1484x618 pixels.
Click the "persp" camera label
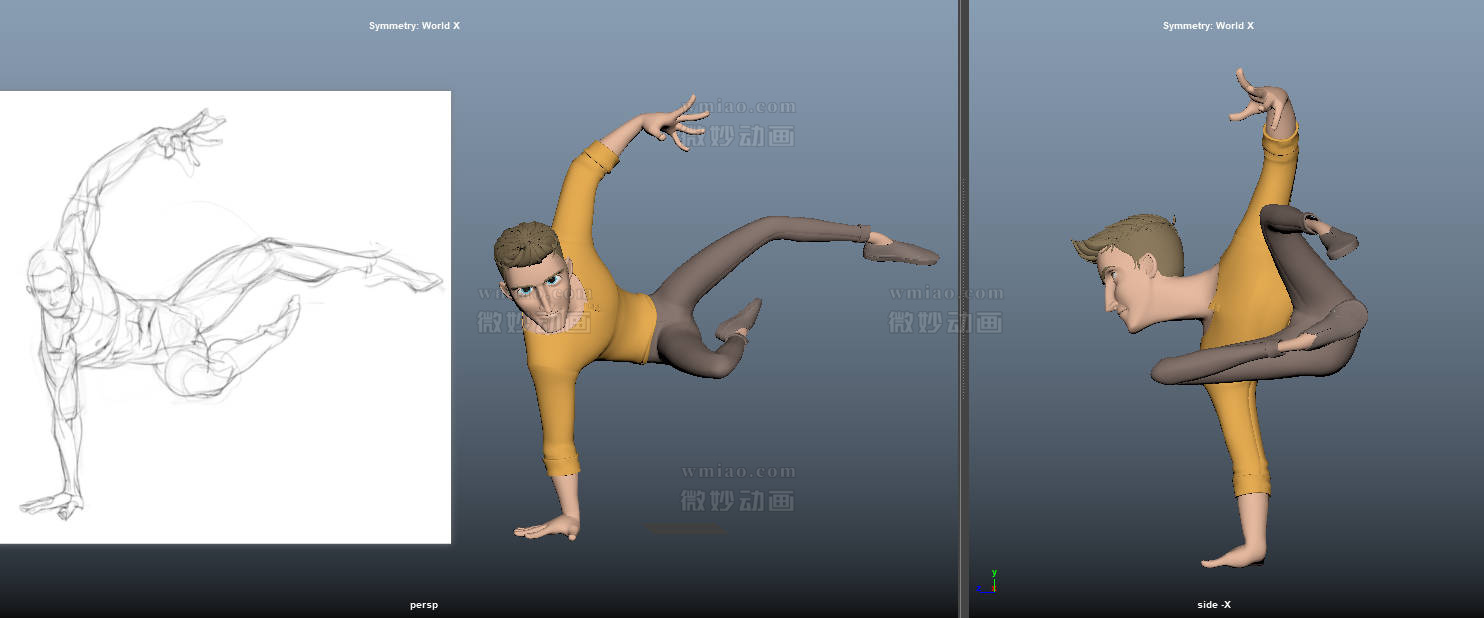click(423, 605)
